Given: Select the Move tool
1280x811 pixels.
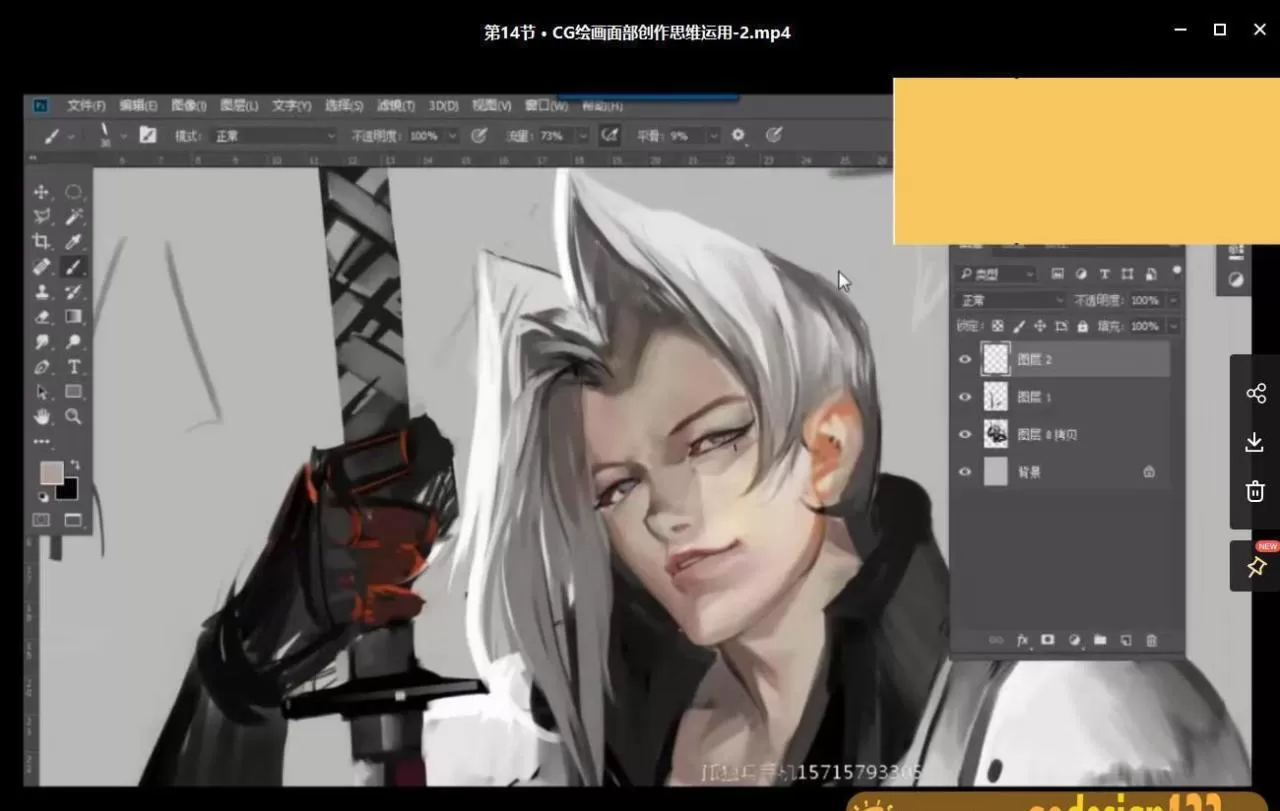Looking at the screenshot, I should click(41, 192).
